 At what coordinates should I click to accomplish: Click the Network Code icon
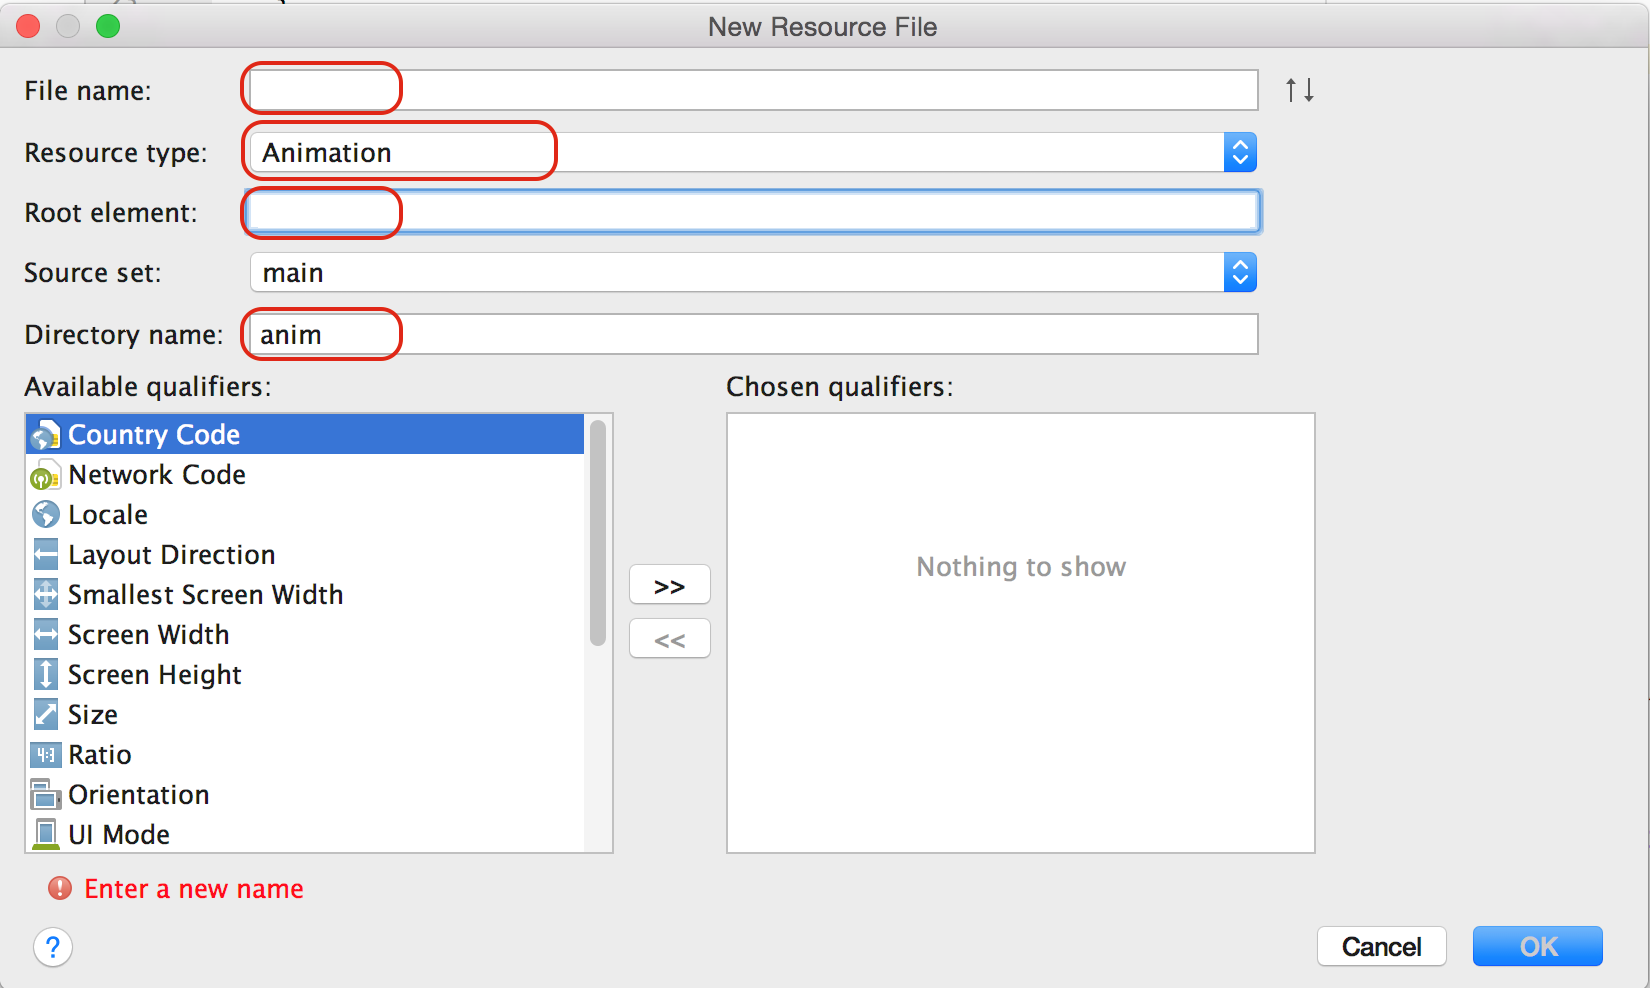coord(46,475)
